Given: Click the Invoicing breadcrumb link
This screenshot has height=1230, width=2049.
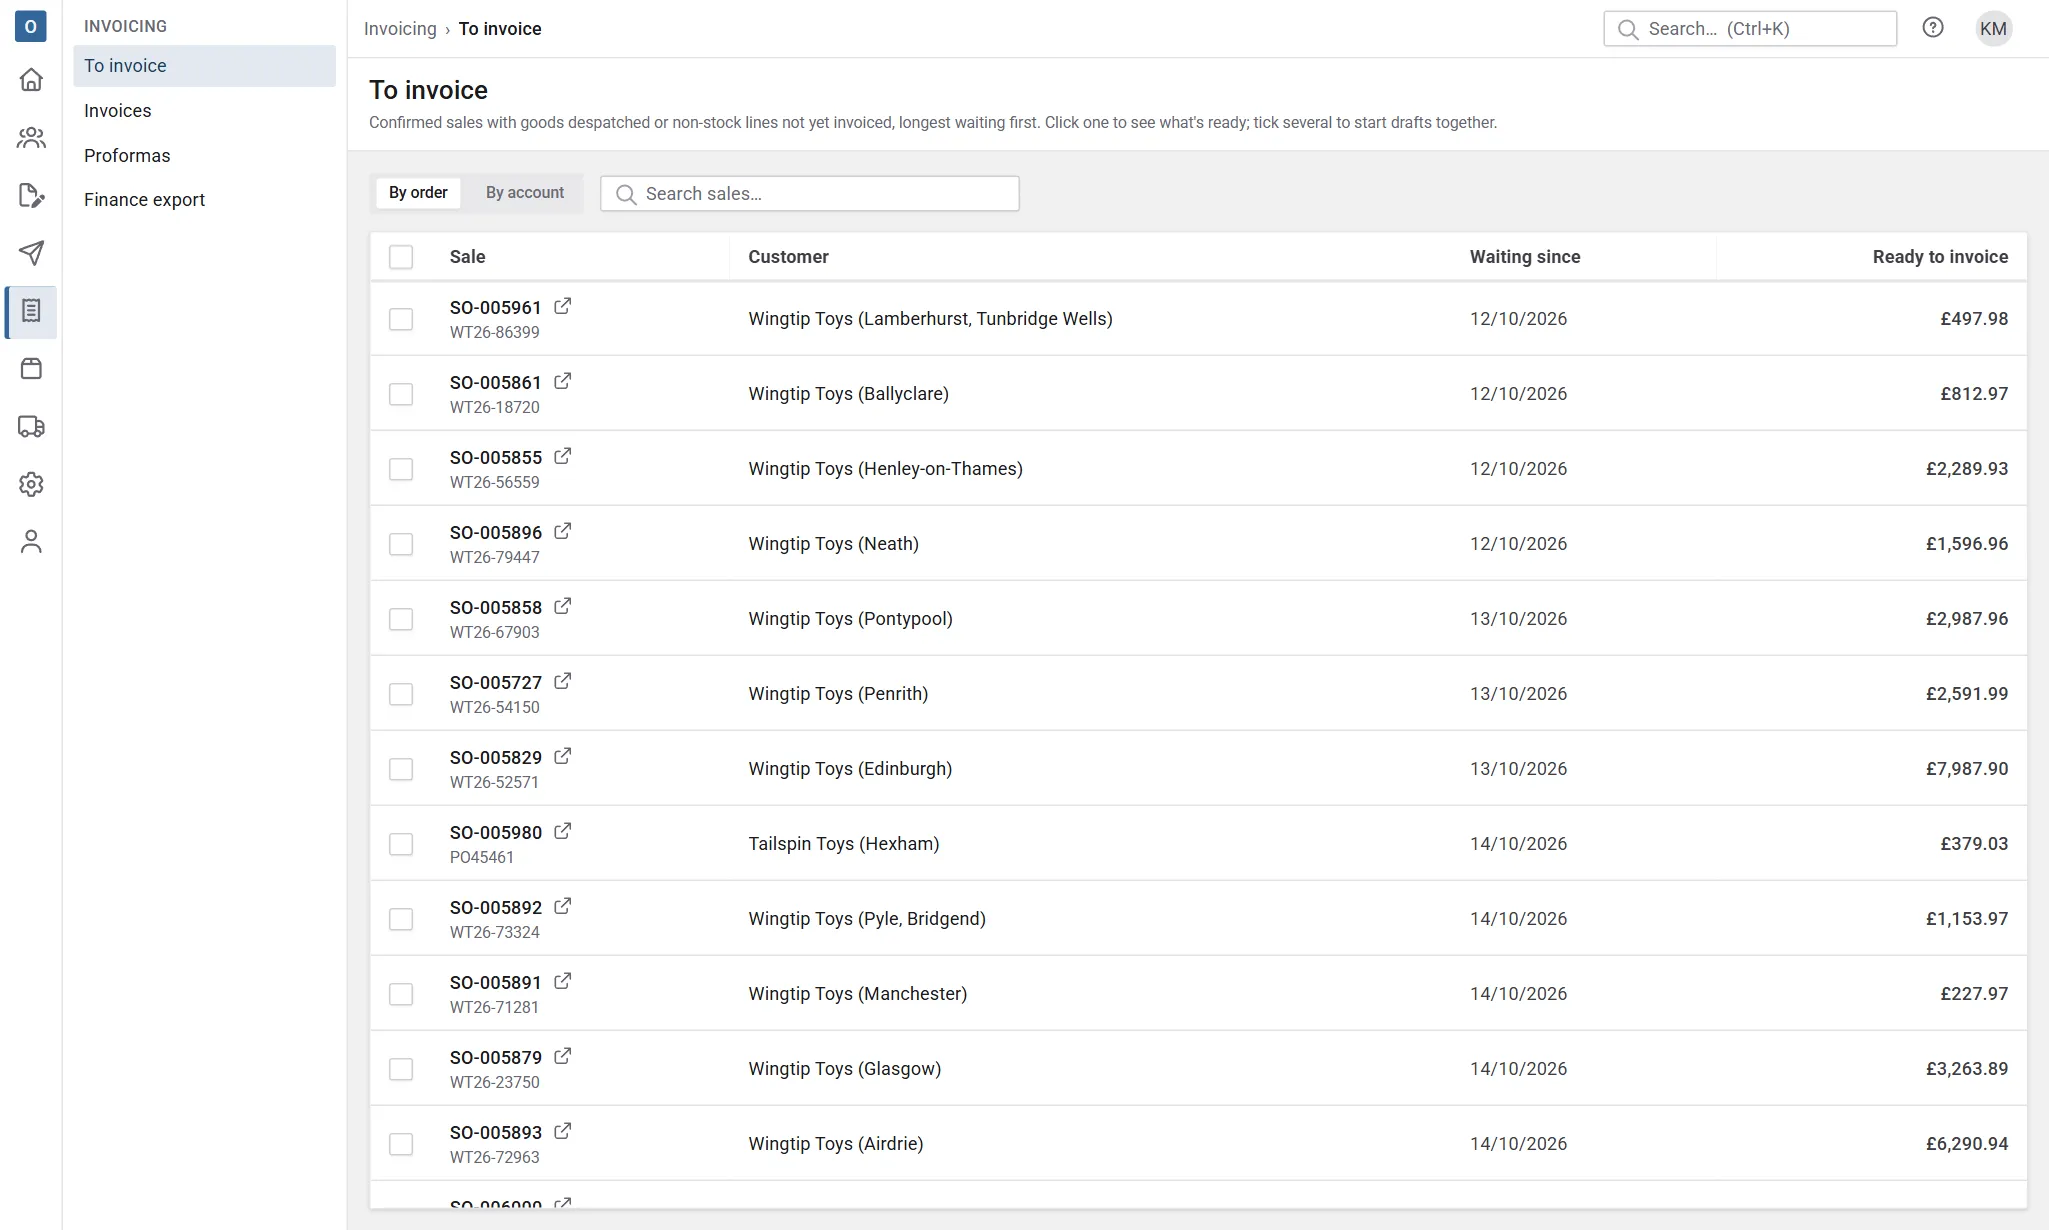Looking at the screenshot, I should pos(400,29).
